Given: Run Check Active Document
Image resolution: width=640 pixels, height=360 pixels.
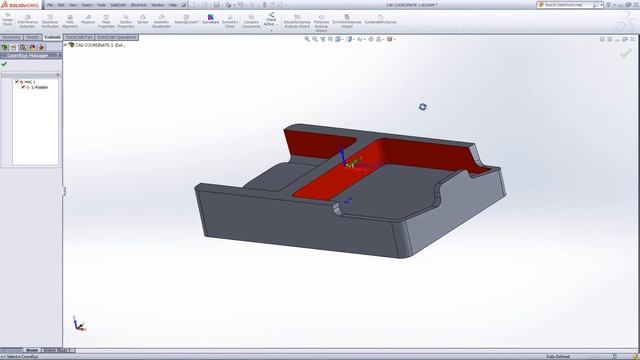Looking at the screenshot, I should click(x=271, y=19).
